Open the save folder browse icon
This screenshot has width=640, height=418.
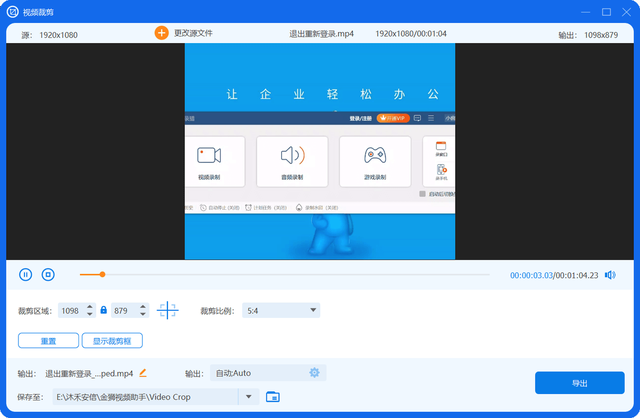click(273, 397)
